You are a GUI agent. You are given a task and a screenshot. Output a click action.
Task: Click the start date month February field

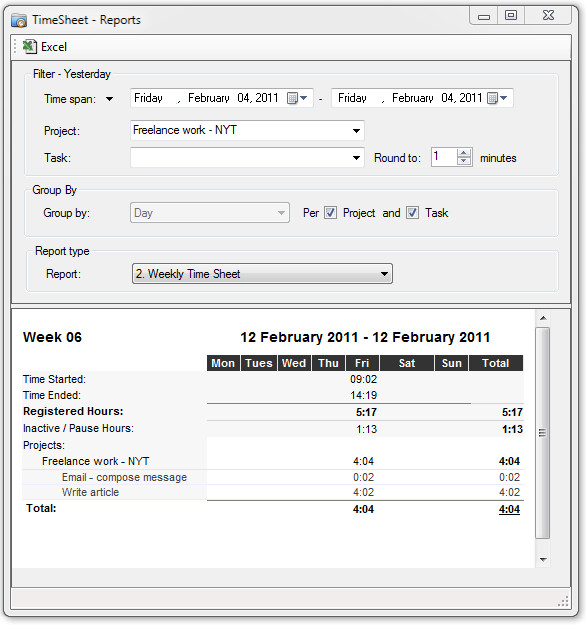click(209, 98)
